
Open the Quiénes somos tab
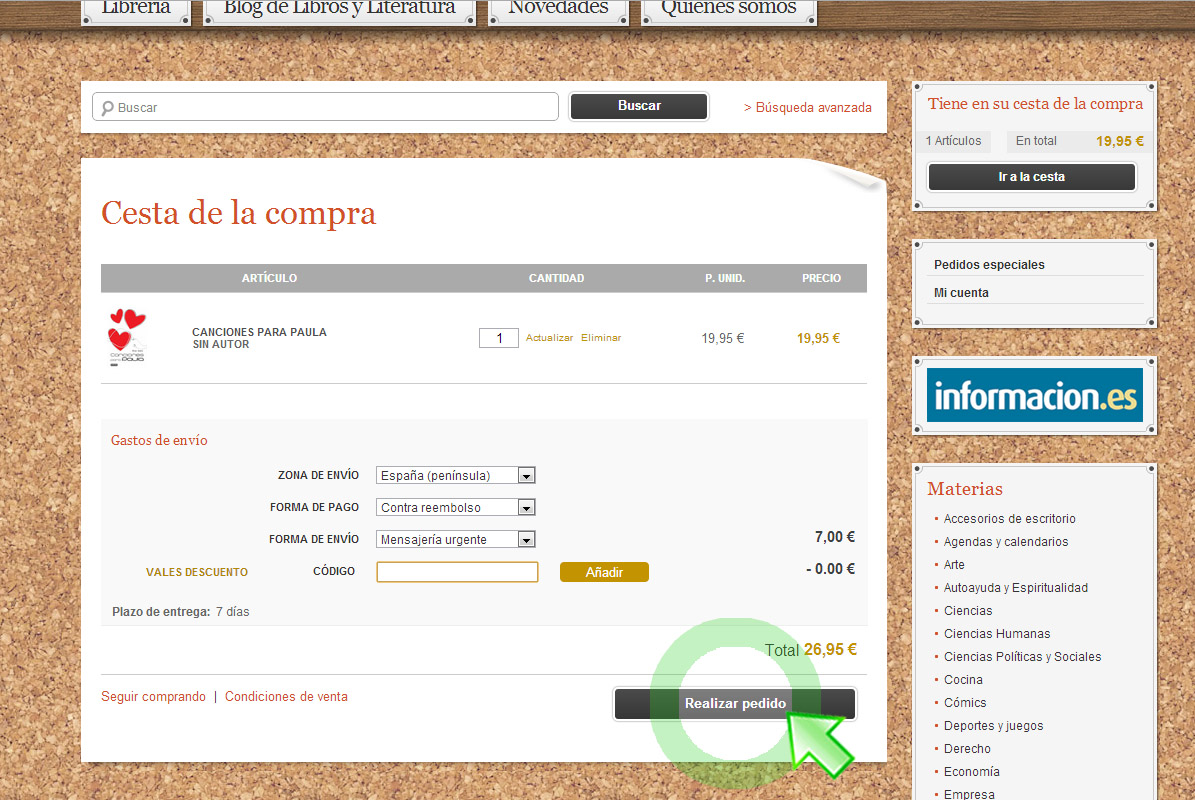point(728,9)
